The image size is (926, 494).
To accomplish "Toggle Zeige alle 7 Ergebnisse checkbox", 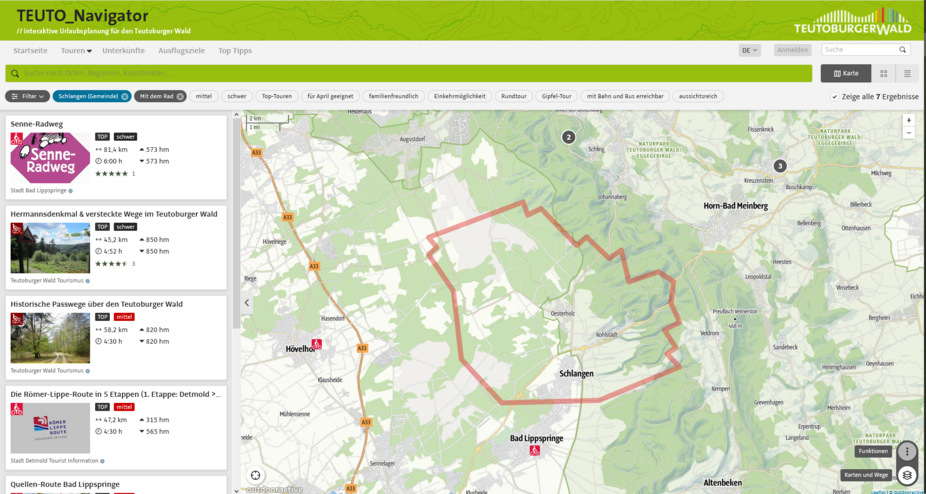I will (835, 97).
